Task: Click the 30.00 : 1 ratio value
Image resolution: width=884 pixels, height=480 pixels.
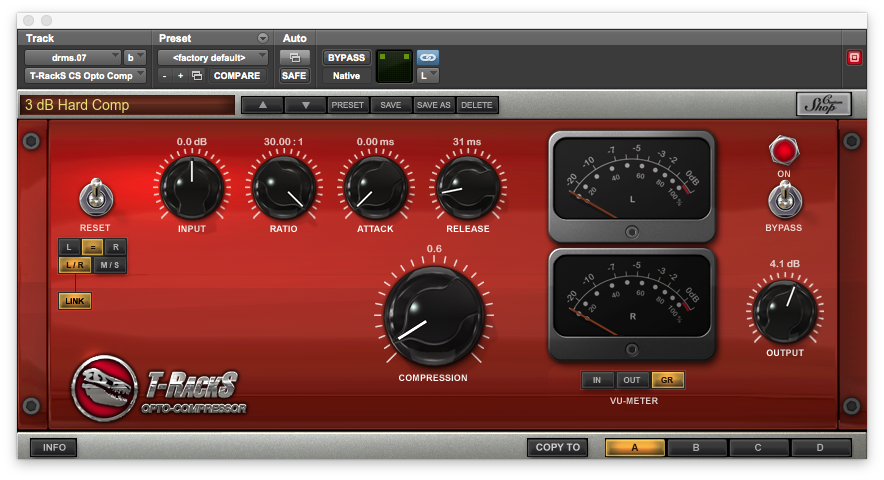Action: coord(283,142)
